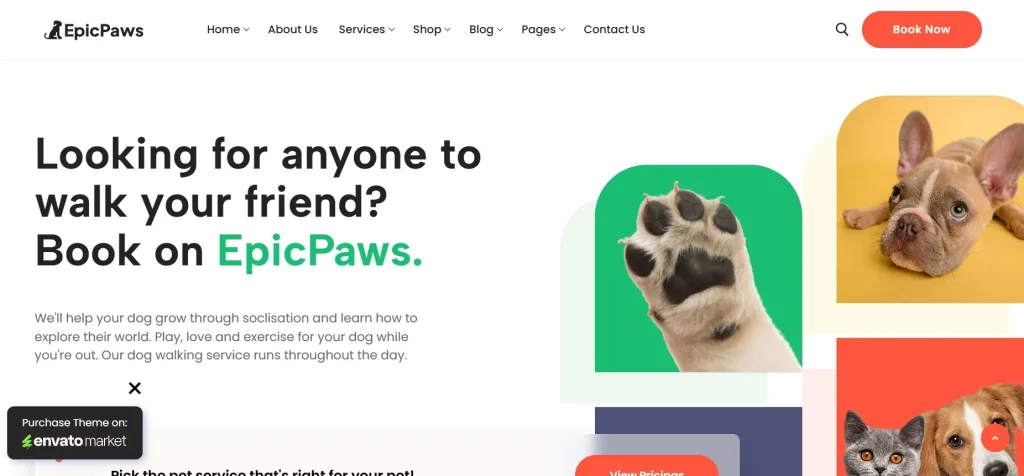The width and height of the screenshot is (1024, 476).
Task: Go to the About Us page
Action: 293,29
